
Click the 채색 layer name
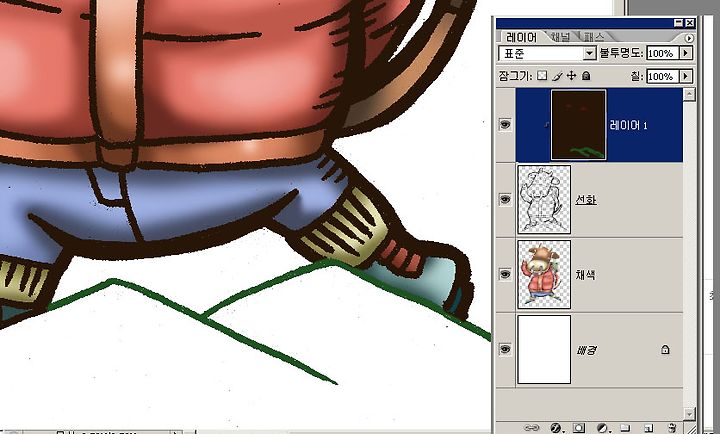click(586, 275)
